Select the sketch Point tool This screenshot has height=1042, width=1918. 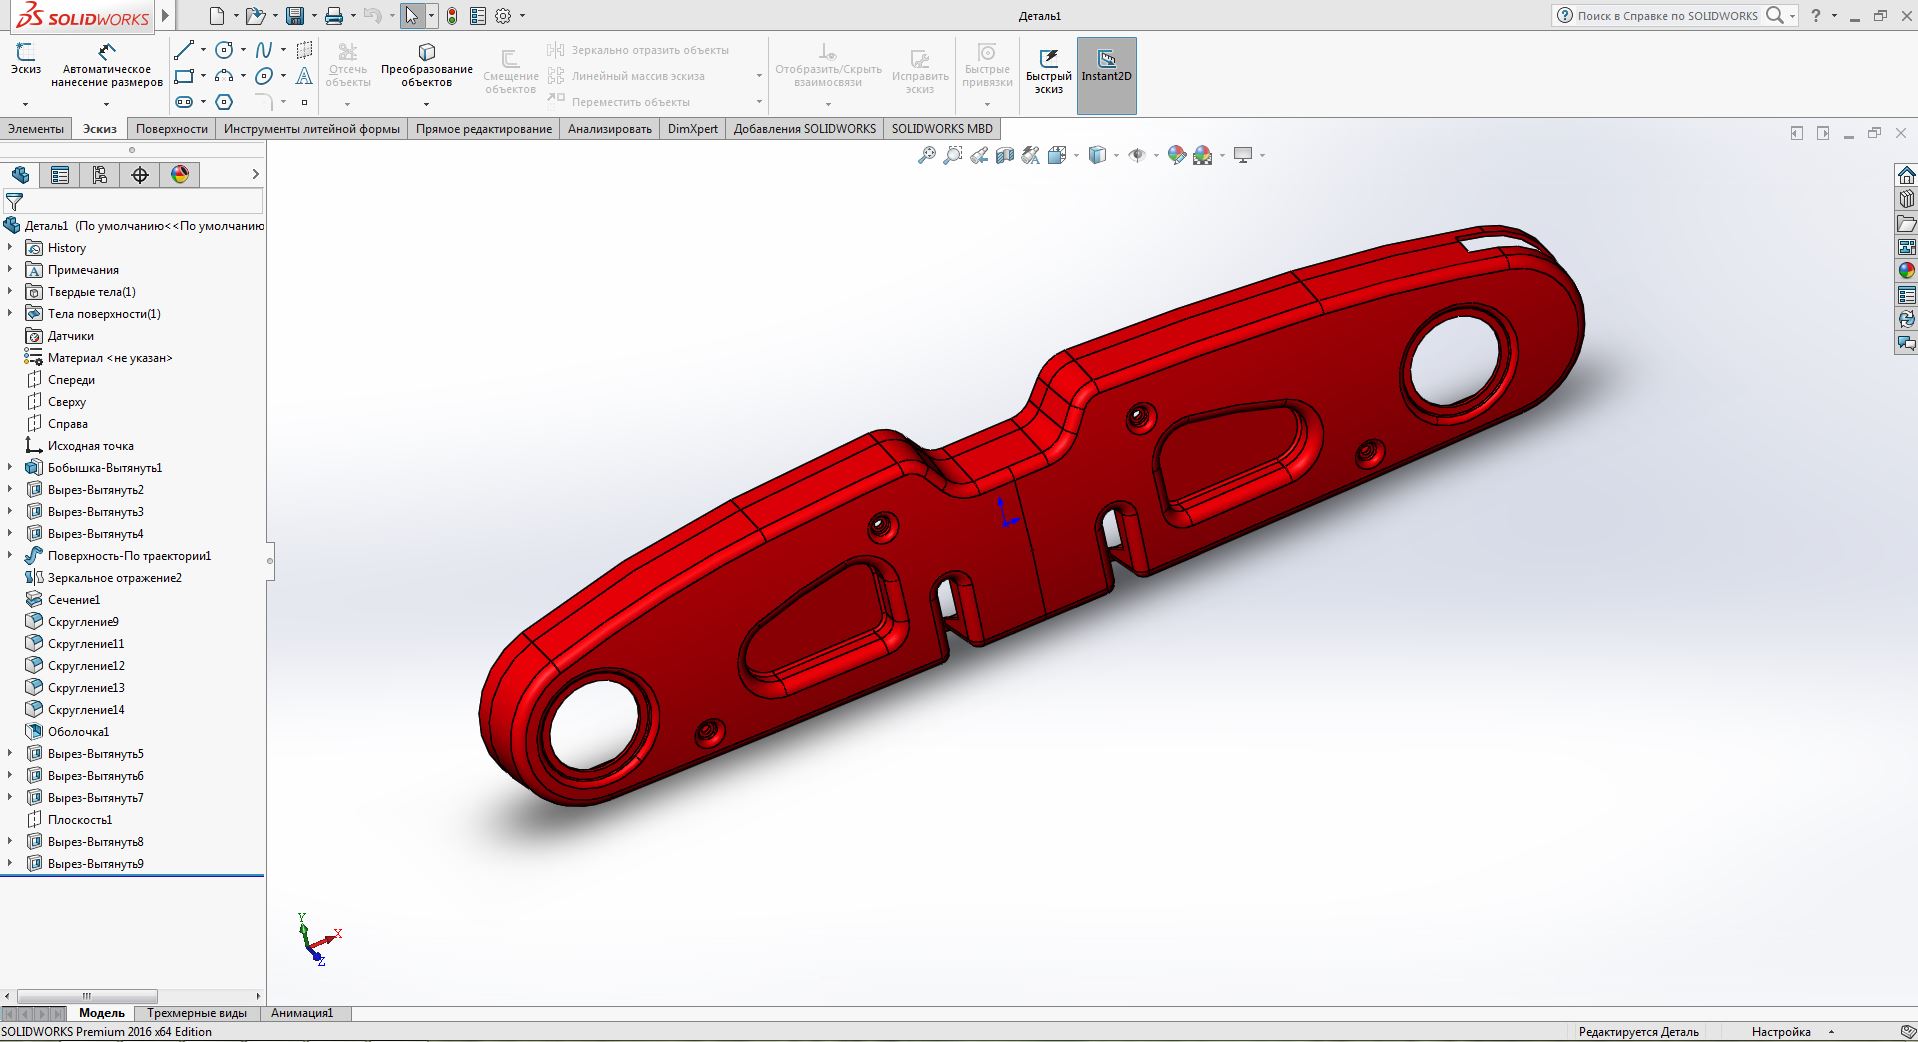(x=305, y=102)
